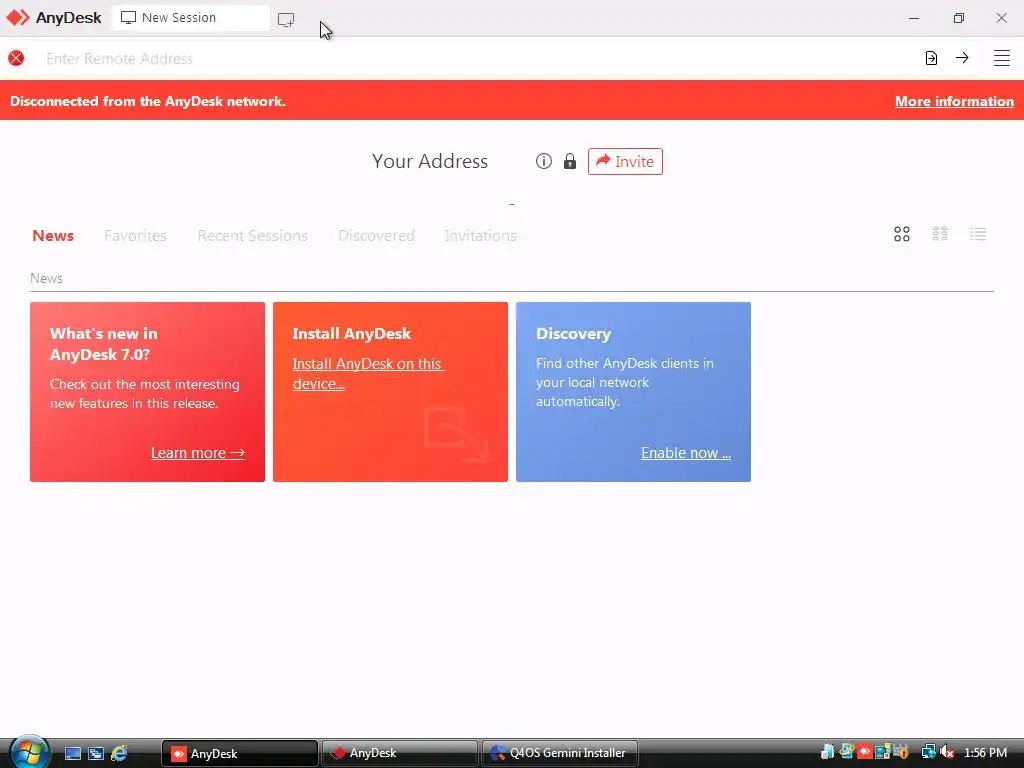Open the Windows Start orb
Screen dimensions: 1024x768
[28, 752]
